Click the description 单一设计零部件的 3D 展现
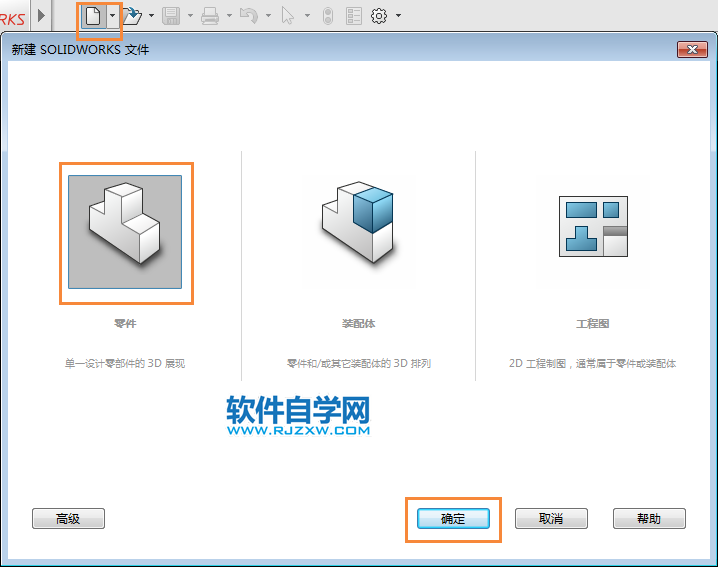718x567 pixels. [x=125, y=364]
